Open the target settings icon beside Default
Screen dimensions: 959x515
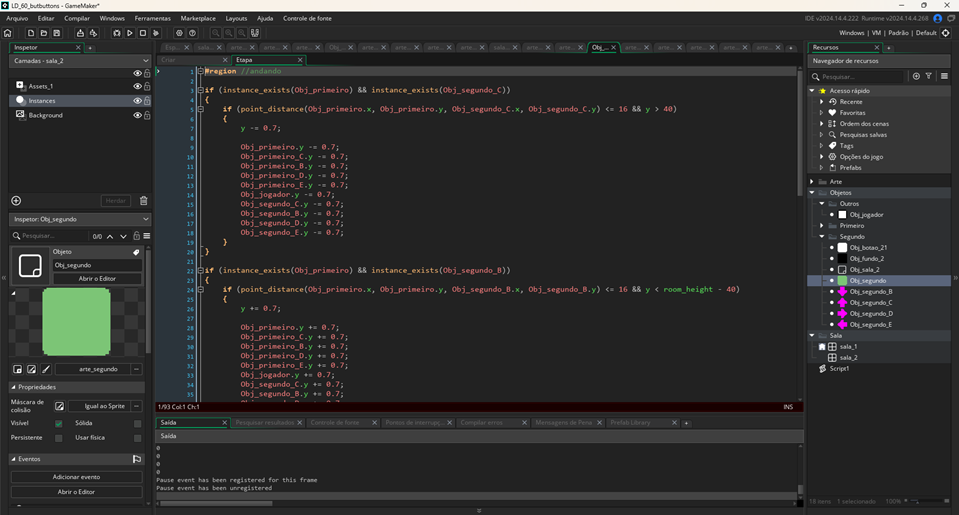pos(946,33)
